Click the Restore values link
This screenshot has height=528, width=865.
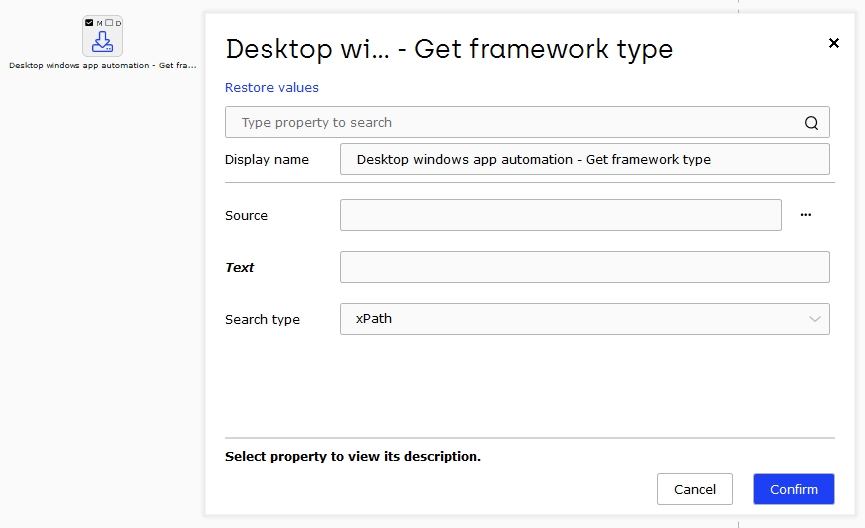(271, 87)
